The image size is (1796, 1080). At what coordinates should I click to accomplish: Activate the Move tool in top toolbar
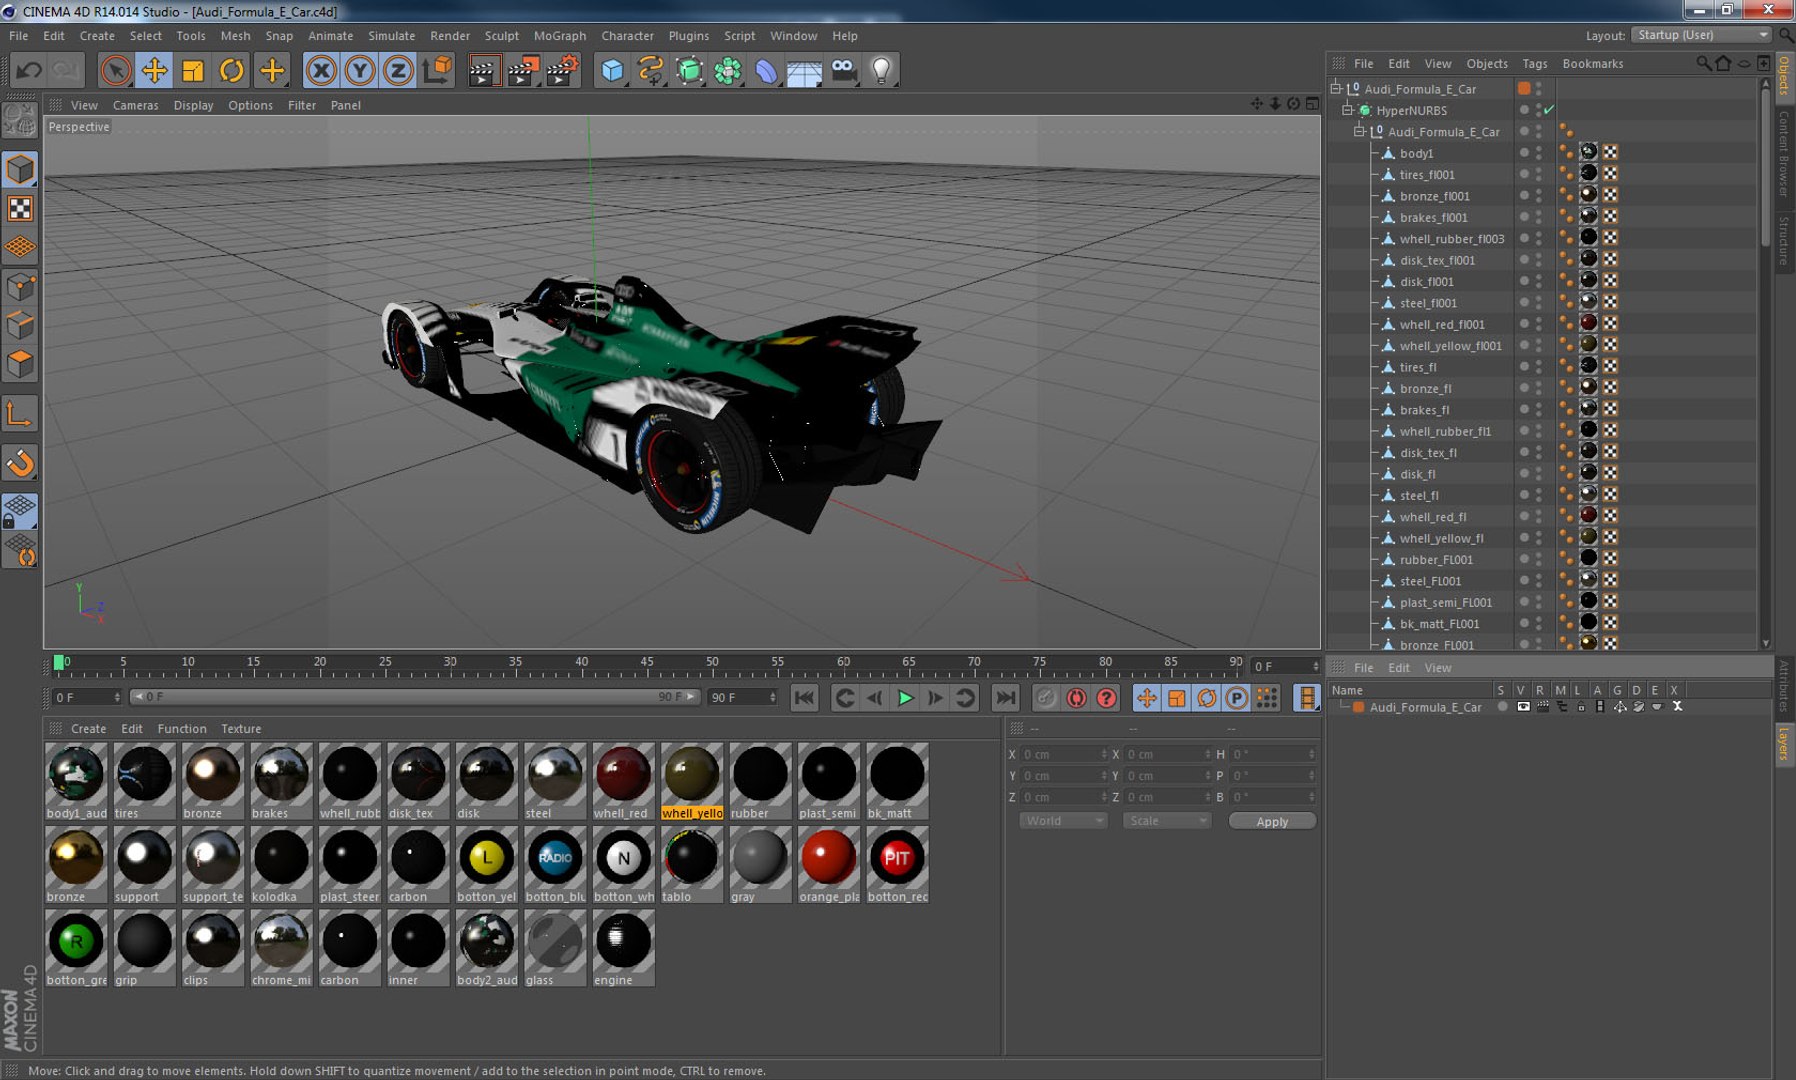click(x=154, y=70)
